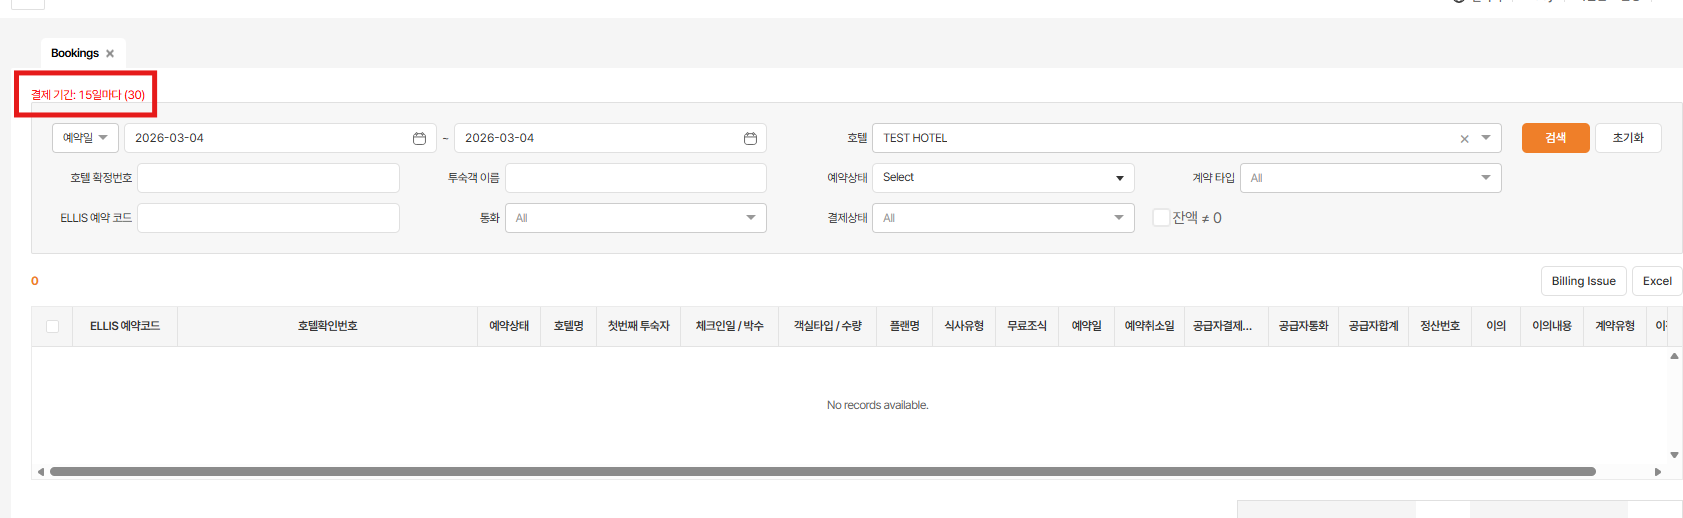This screenshot has height=518, width=1683.
Task: Open the 예약상태 Select dropdown
Action: pyautogui.click(x=1003, y=178)
